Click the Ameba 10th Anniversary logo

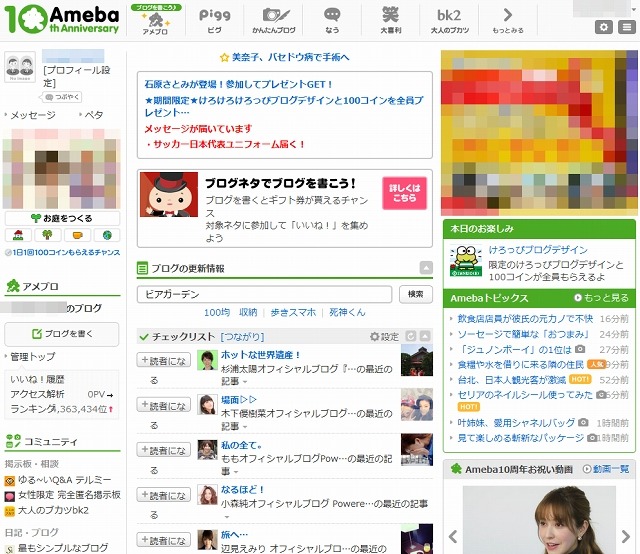(x=62, y=19)
